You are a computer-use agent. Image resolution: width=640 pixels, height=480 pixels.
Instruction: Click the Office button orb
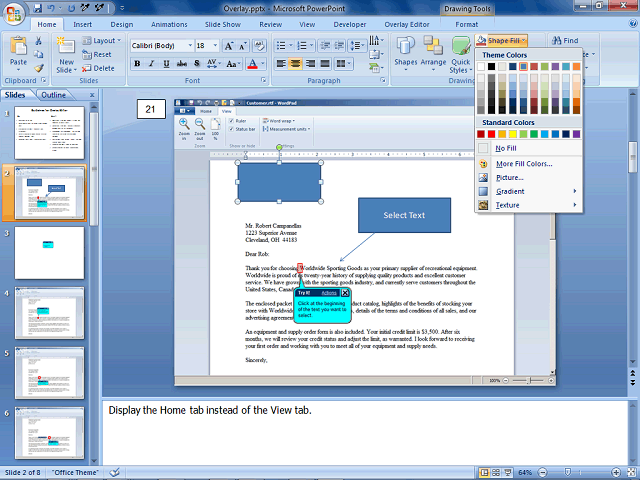pos(14,14)
